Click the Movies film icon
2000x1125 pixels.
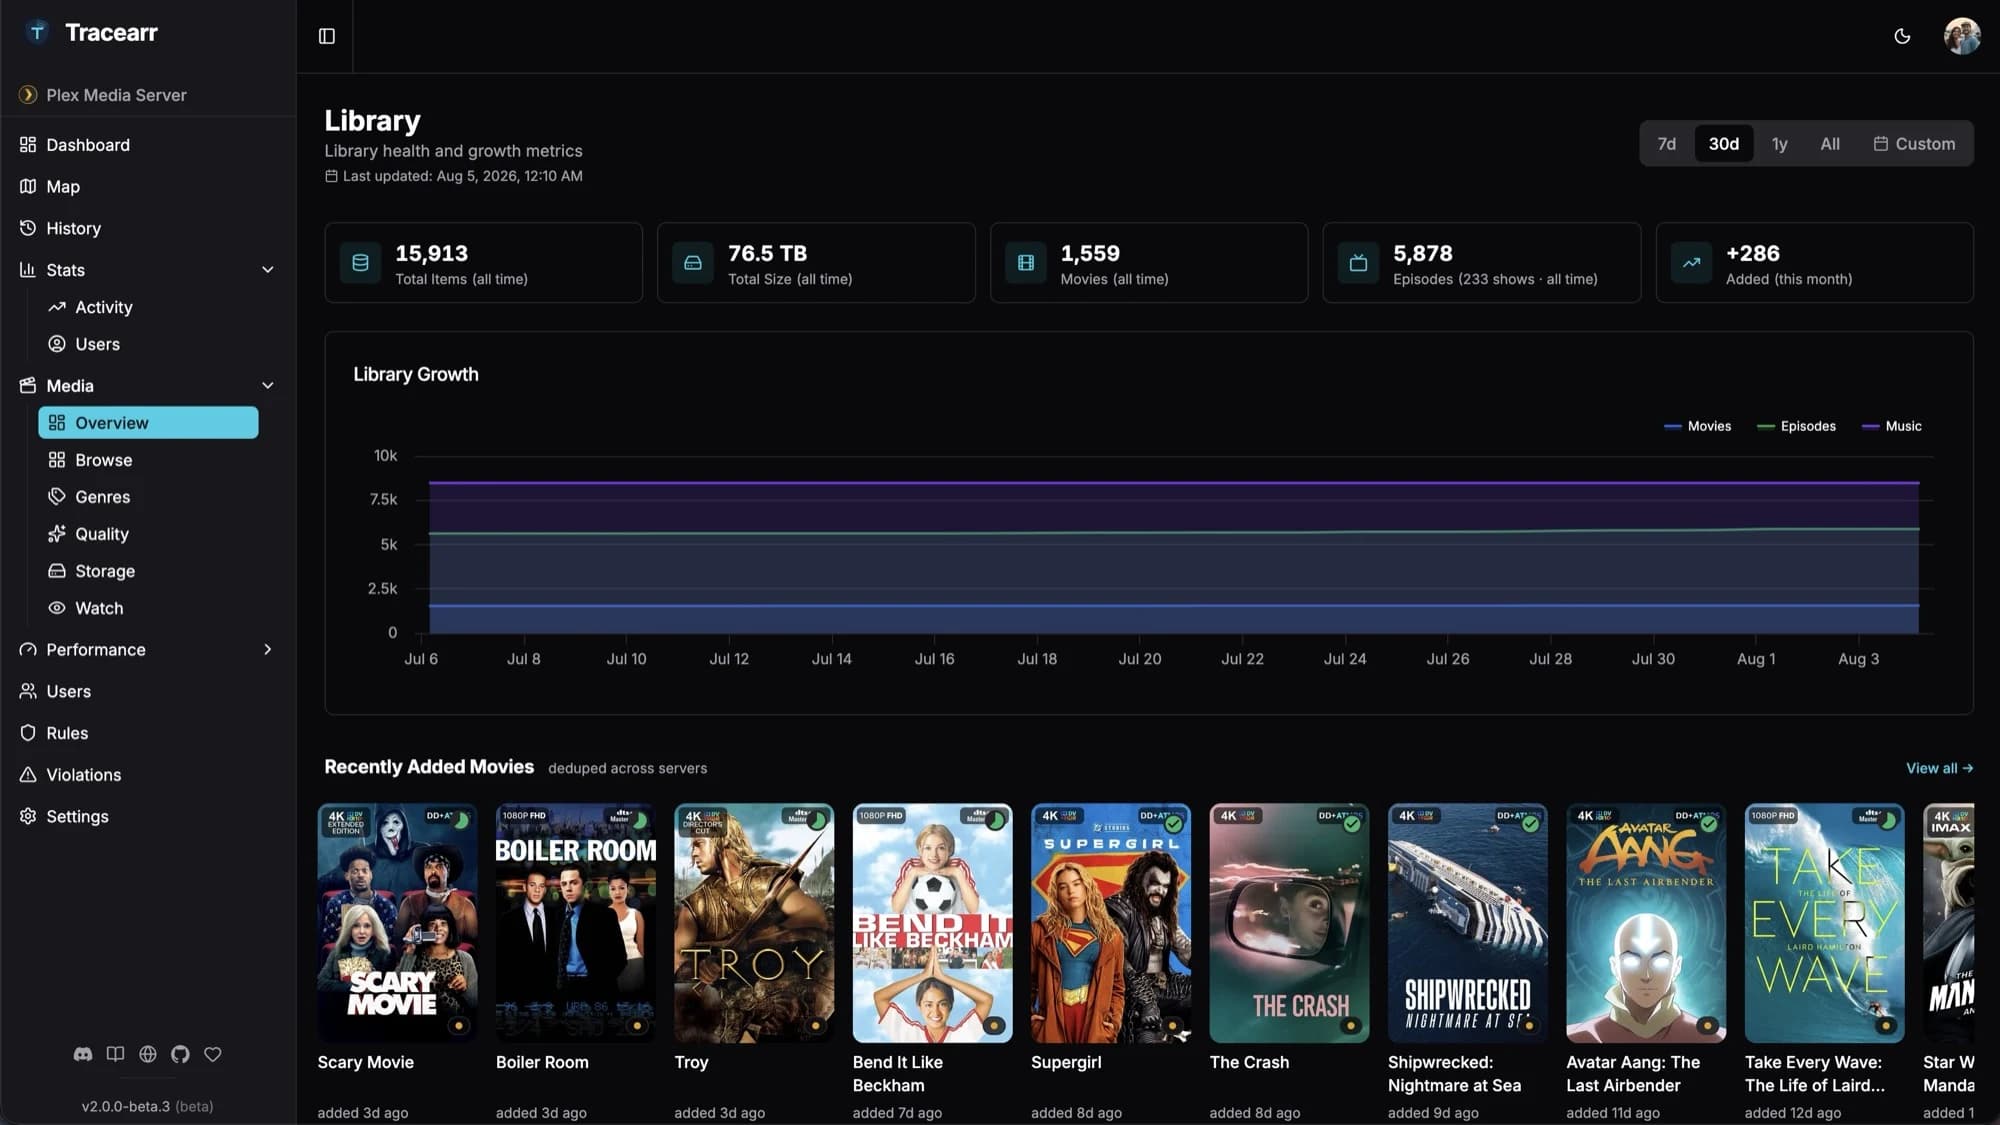1025,263
